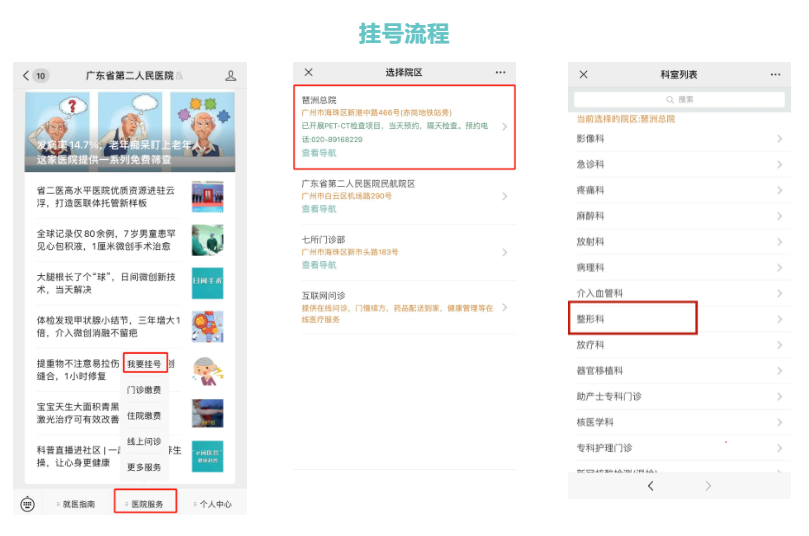Open 疼痛科 department

[680, 190]
